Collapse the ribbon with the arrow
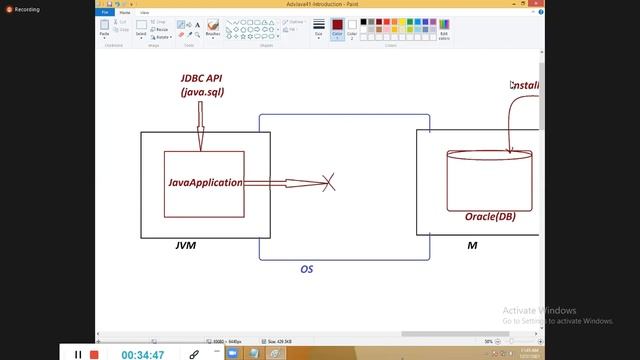The height and width of the screenshot is (360, 640). [x=533, y=12]
